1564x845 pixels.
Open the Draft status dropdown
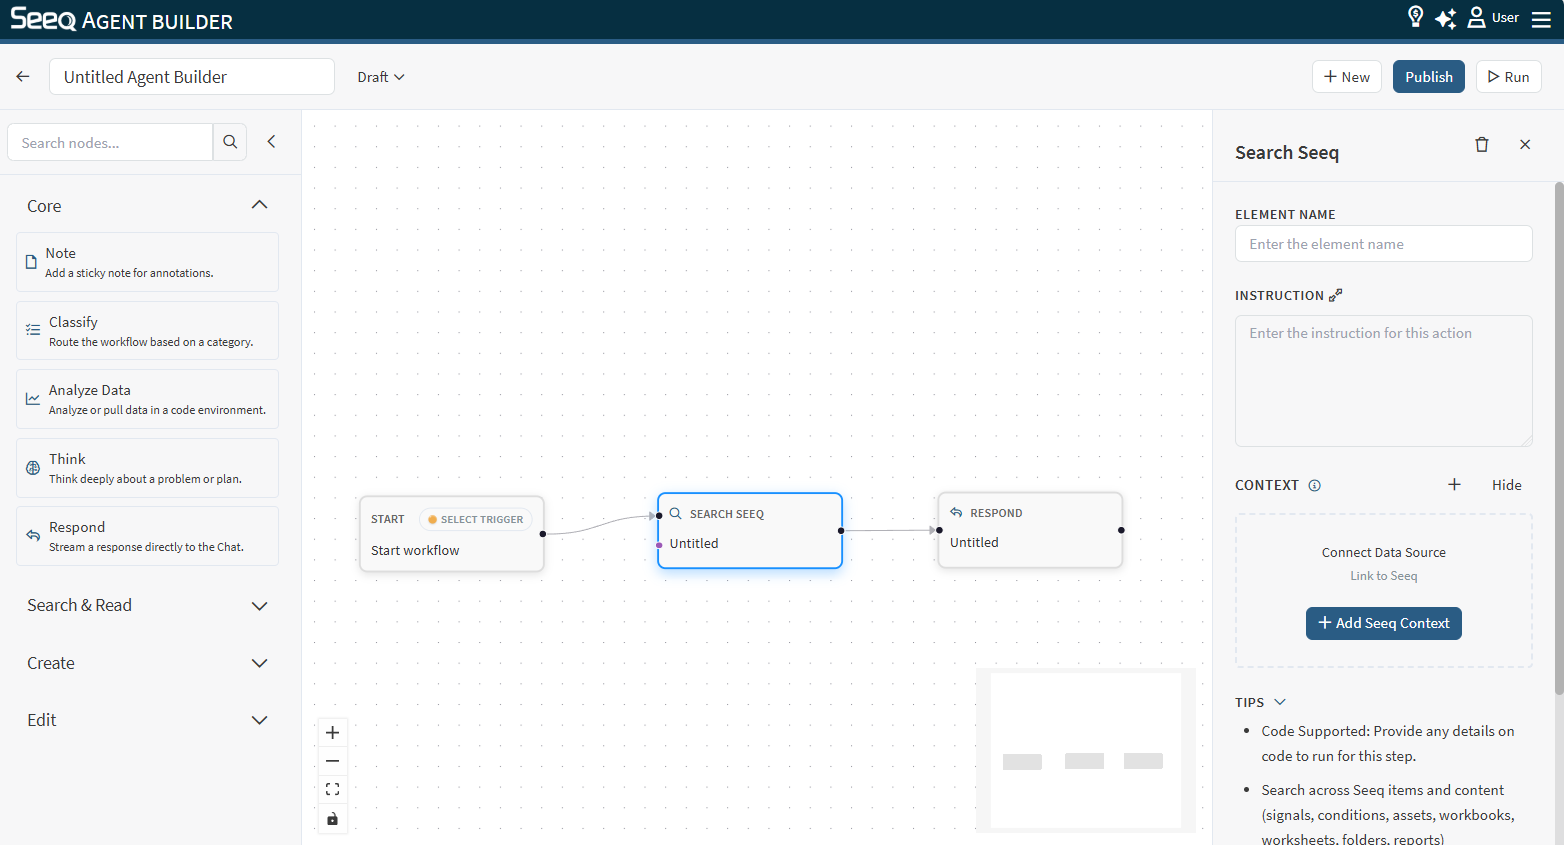381,77
